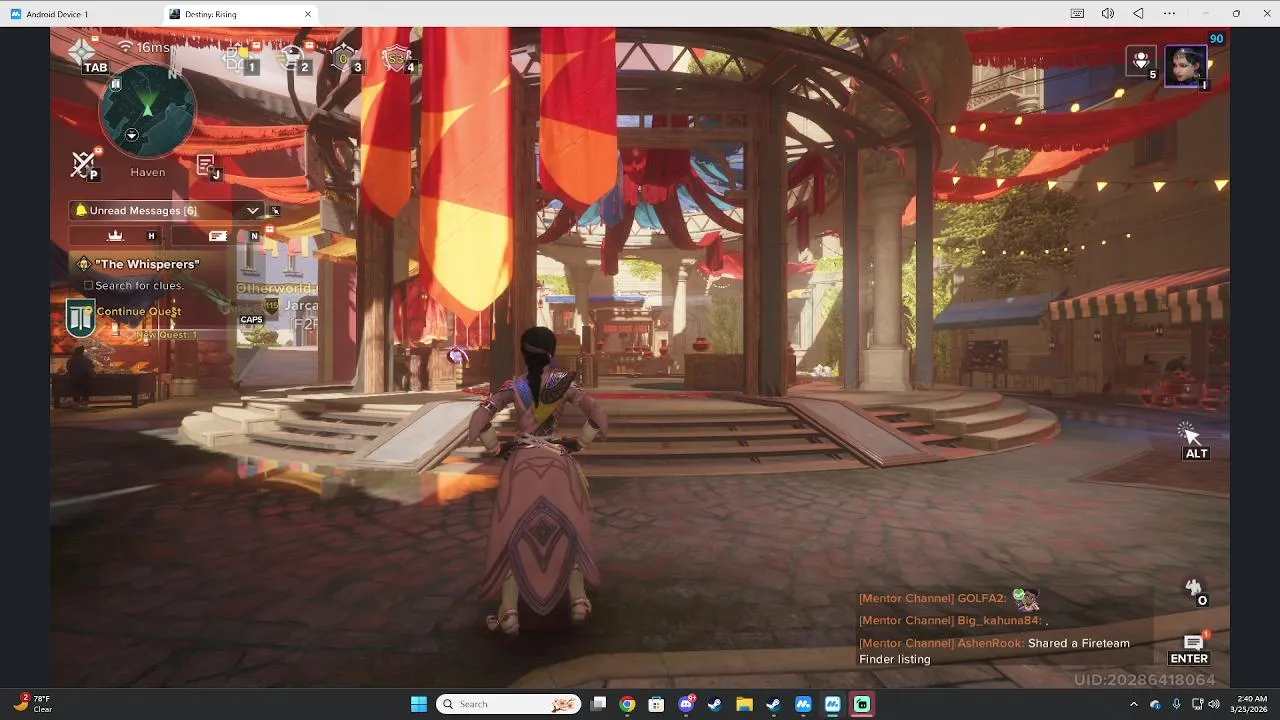Click the green door quest emblem icon
Image resolution: width=1280 pixels, height=720 pixels.
click(x=81, y=317)
